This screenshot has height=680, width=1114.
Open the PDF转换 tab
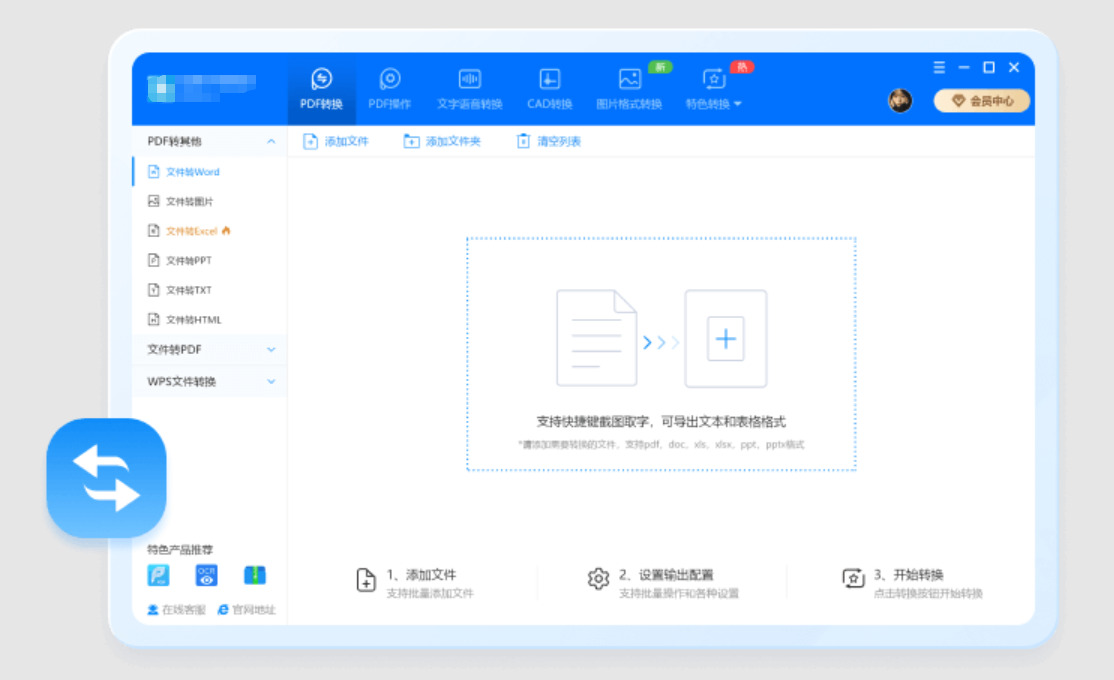coord(321,89)
